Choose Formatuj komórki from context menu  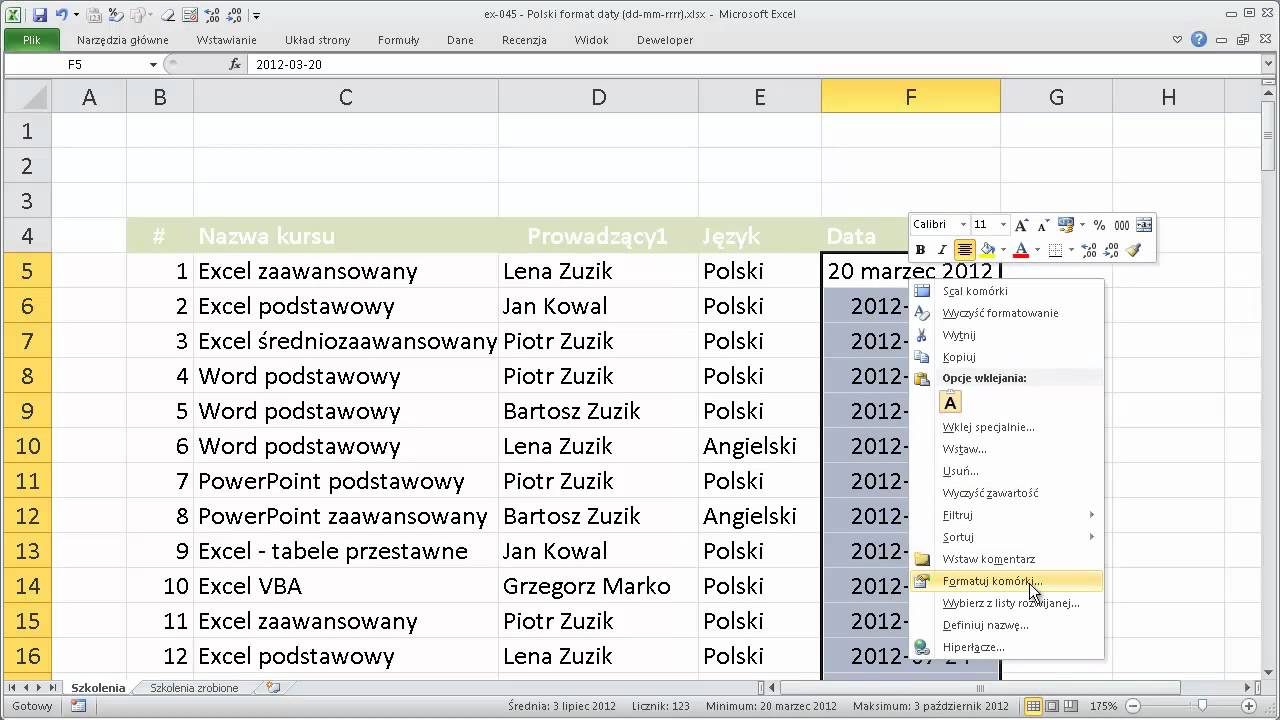point(1006,581)
